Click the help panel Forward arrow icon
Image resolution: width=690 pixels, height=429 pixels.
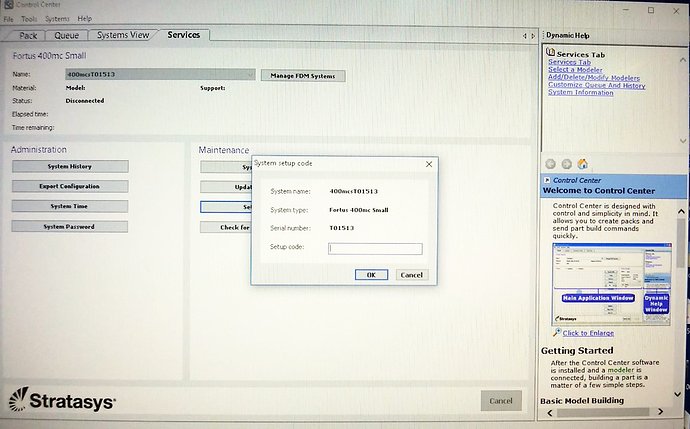566,164
